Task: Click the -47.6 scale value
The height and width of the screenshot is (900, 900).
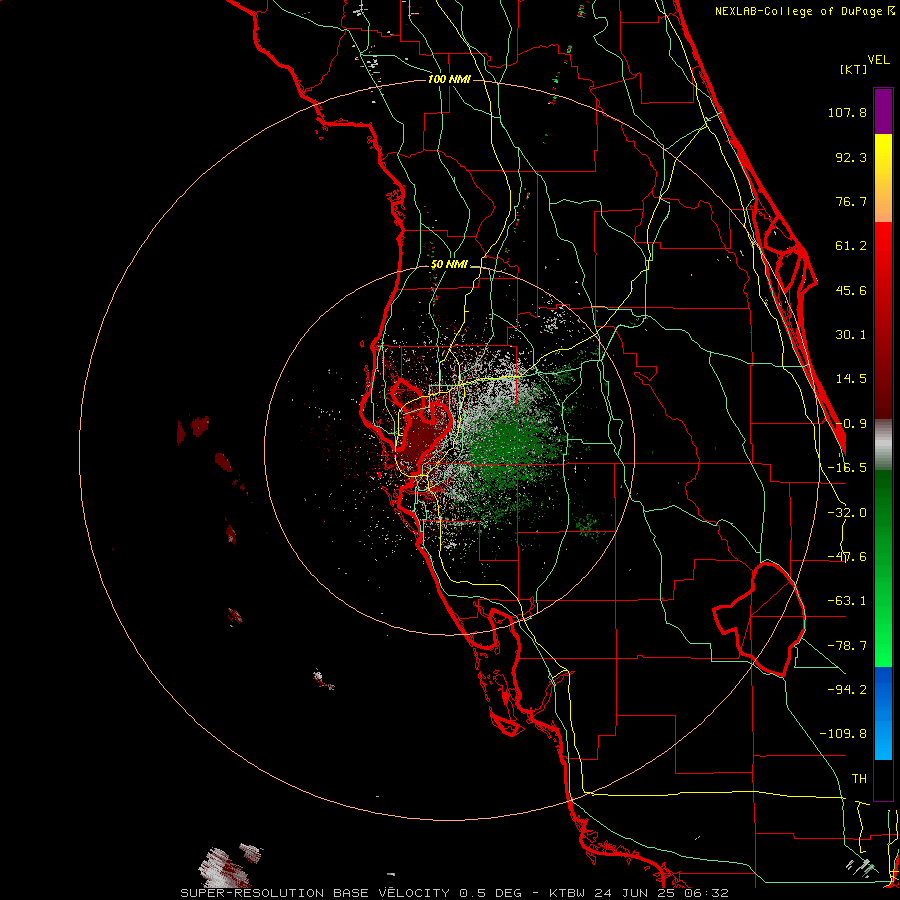Action: coord(847,557)
